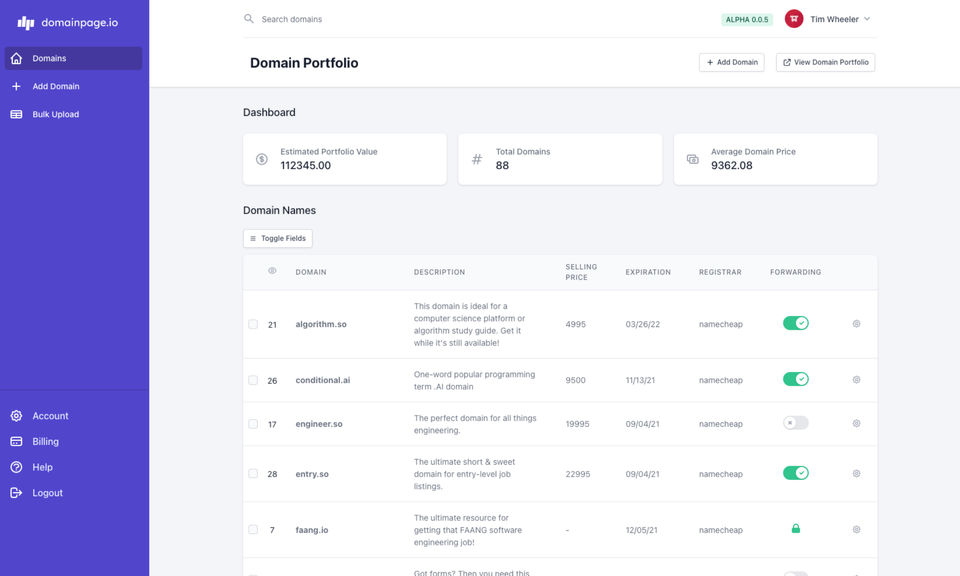Click the search magnifier icon

coord(249,19)
